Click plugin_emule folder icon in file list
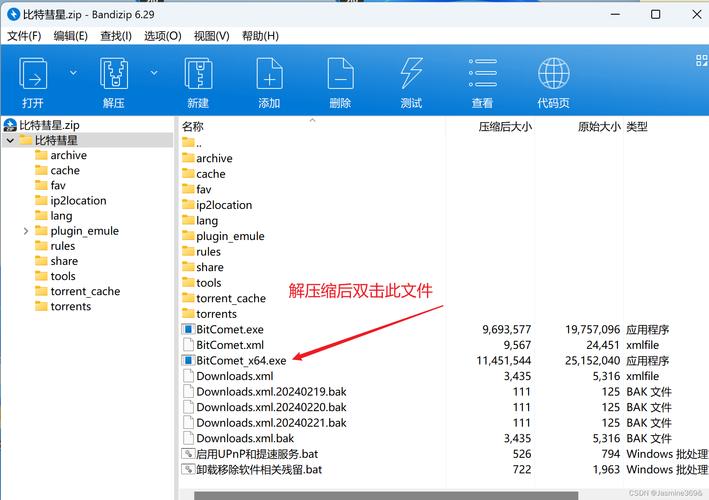Image resolution: width=709 pixels, height=500 pixels. point(188,236)
